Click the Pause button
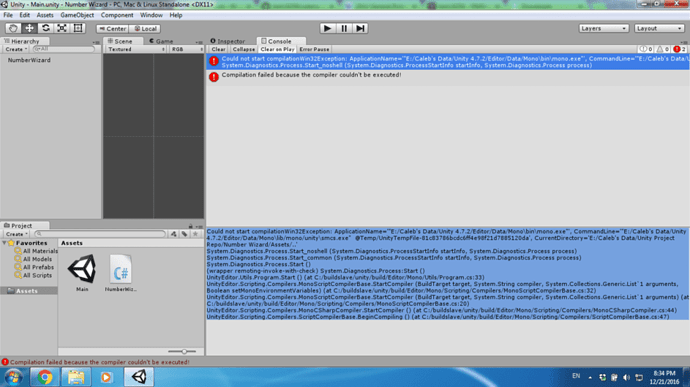 [x=344, y=28]
